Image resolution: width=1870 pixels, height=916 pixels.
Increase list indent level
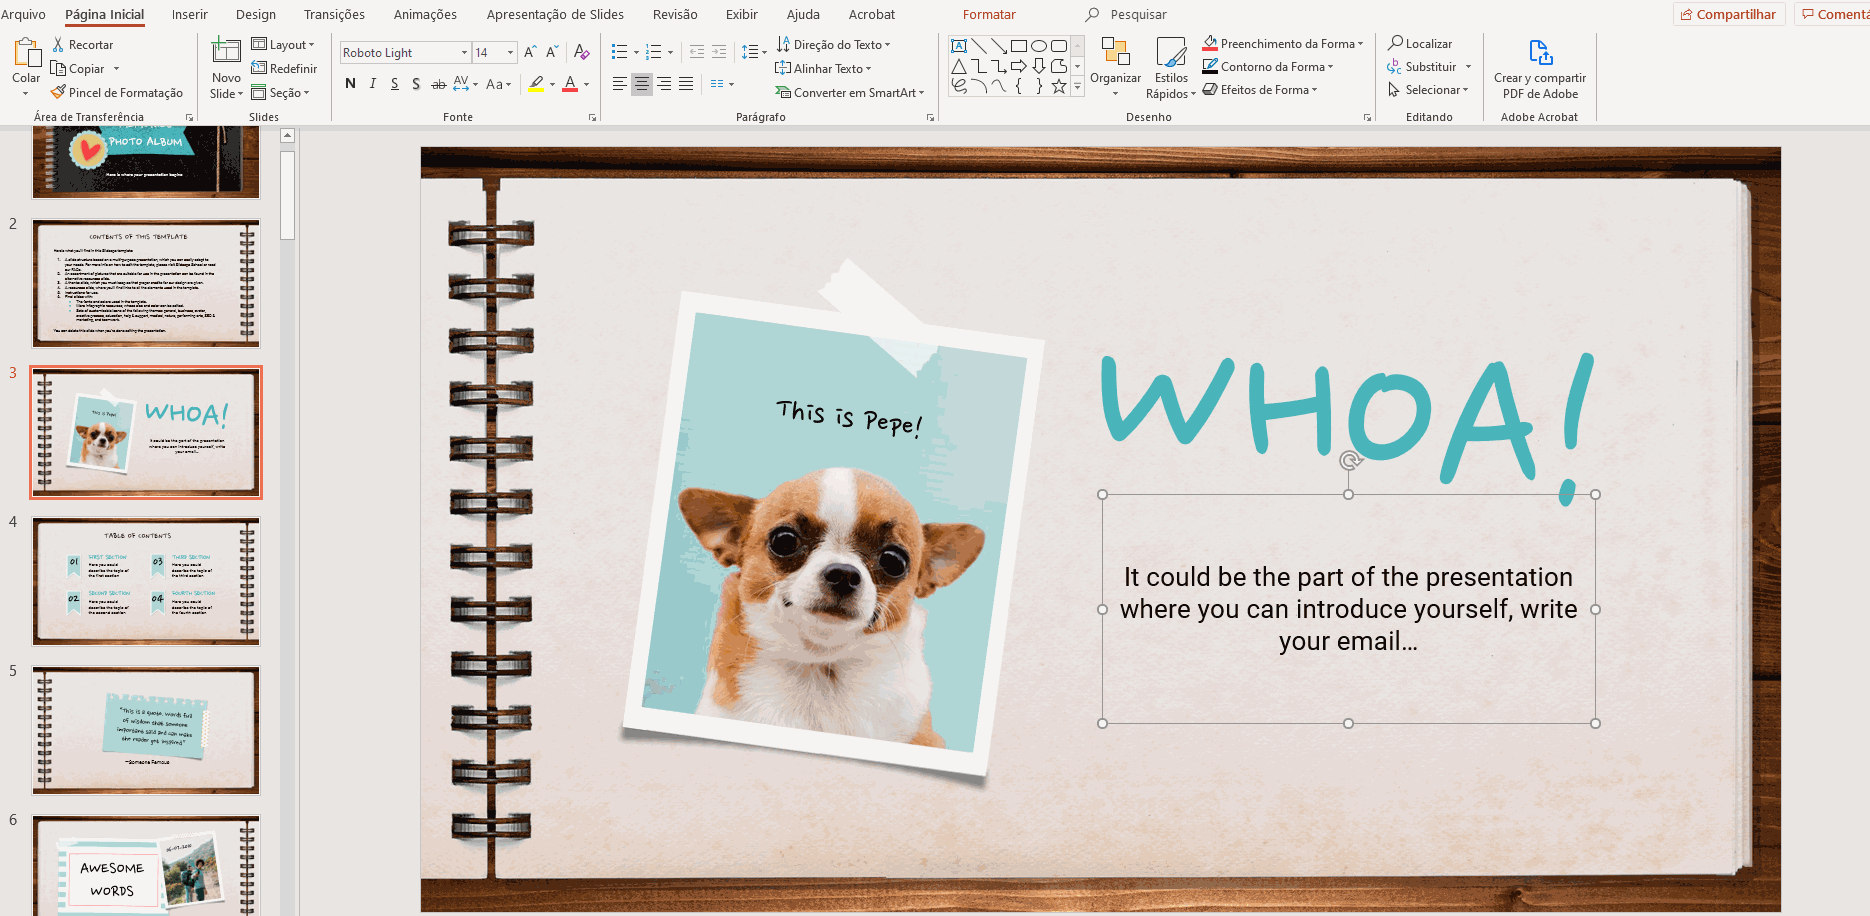pos(719,52)
